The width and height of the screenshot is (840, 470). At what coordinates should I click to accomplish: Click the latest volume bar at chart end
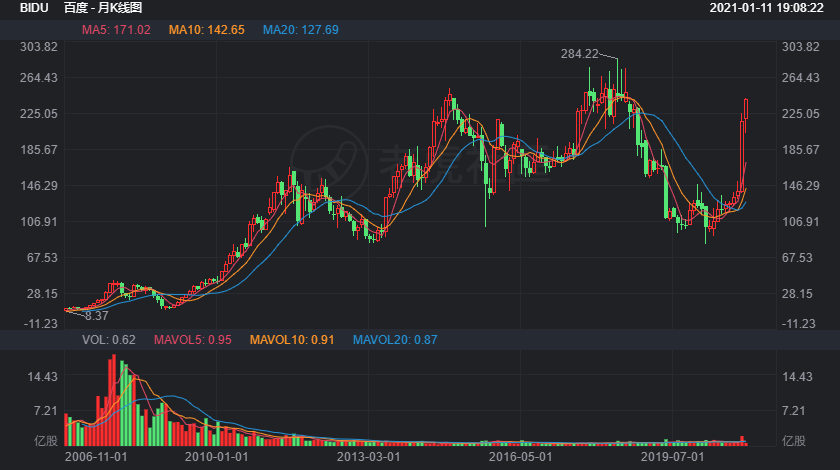pos(746,444)
